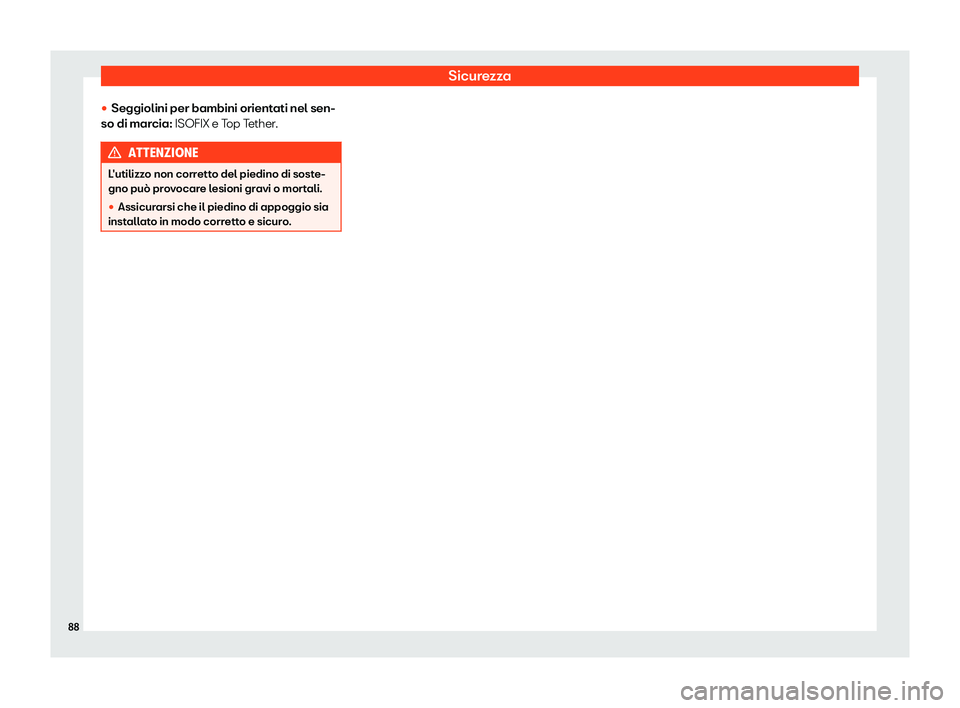Click 'gno può provocare lesioni gravi o mortali.'
This screenshot has width=960, height=708.
(x=216, y=189)
